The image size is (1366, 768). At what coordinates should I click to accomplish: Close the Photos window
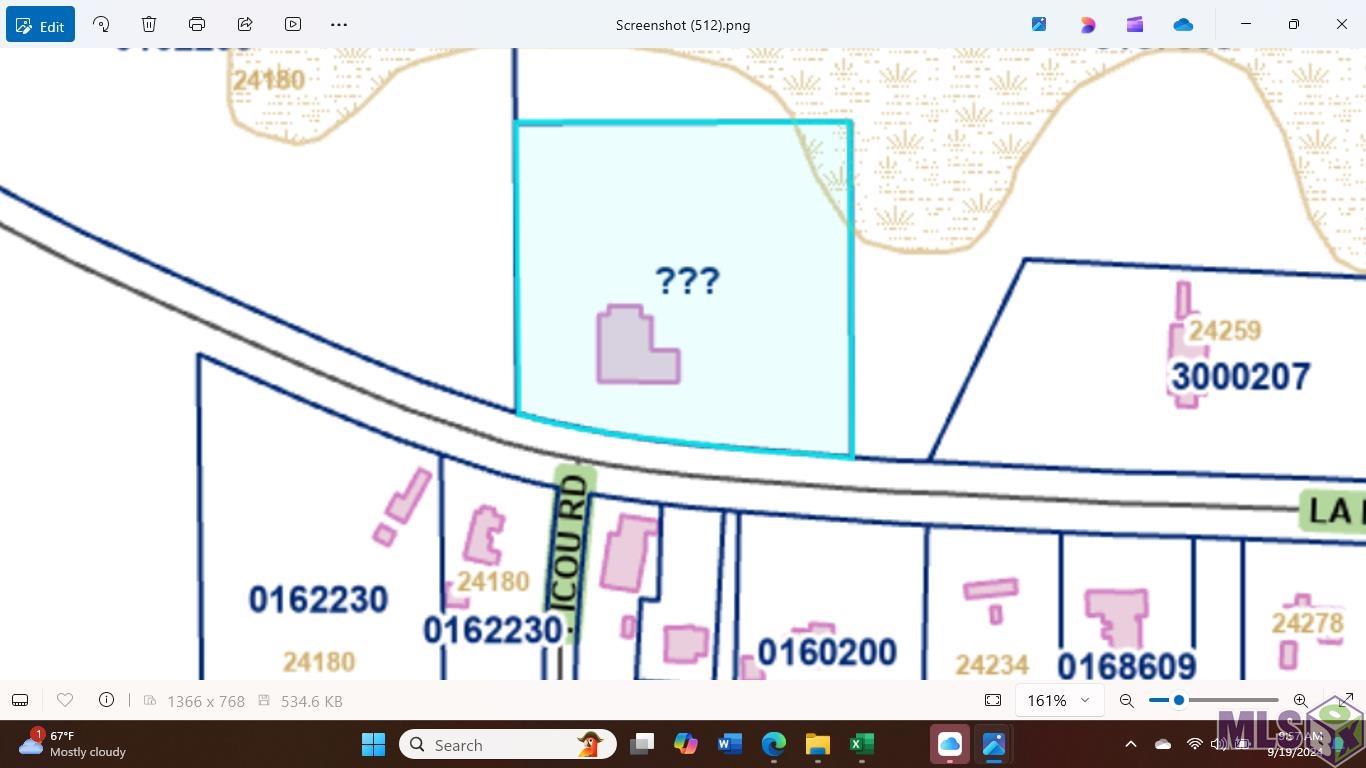coord(1342,24)
